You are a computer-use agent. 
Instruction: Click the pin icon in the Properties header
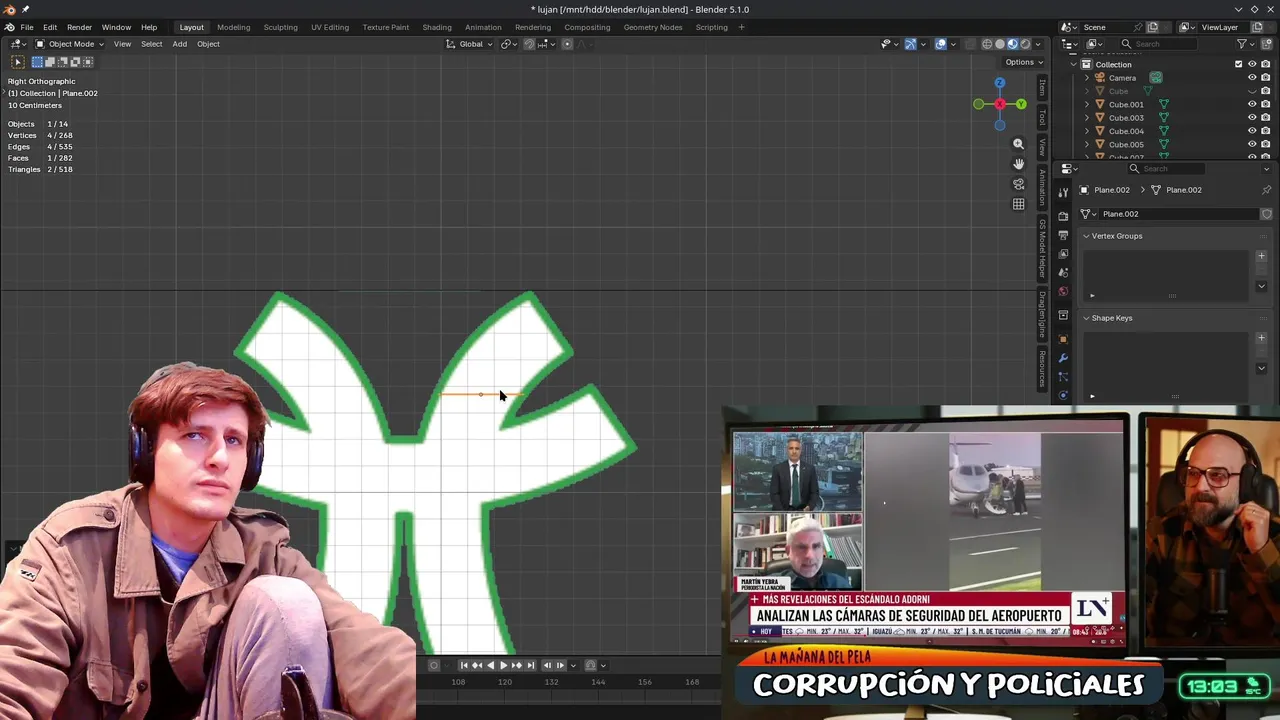point(1266,190)
